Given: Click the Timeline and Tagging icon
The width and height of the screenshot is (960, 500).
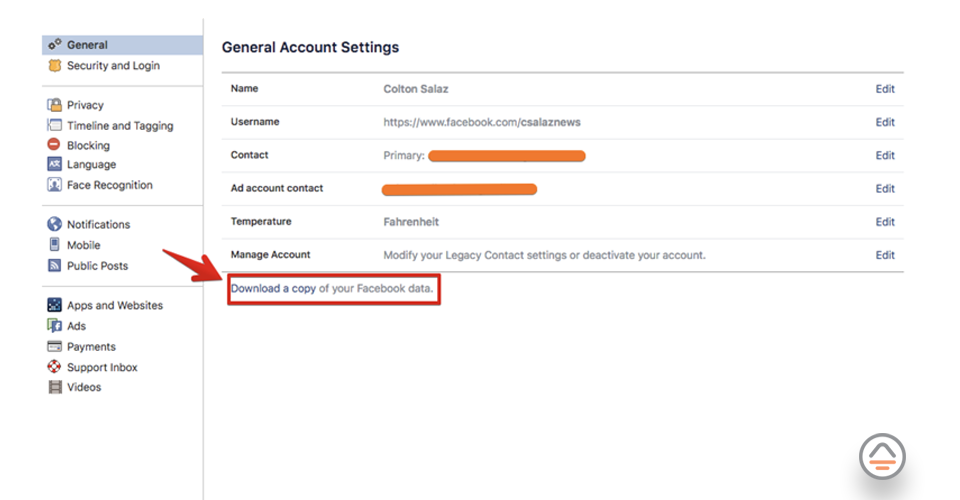Looking at the screenshot, I should [54, 125].
